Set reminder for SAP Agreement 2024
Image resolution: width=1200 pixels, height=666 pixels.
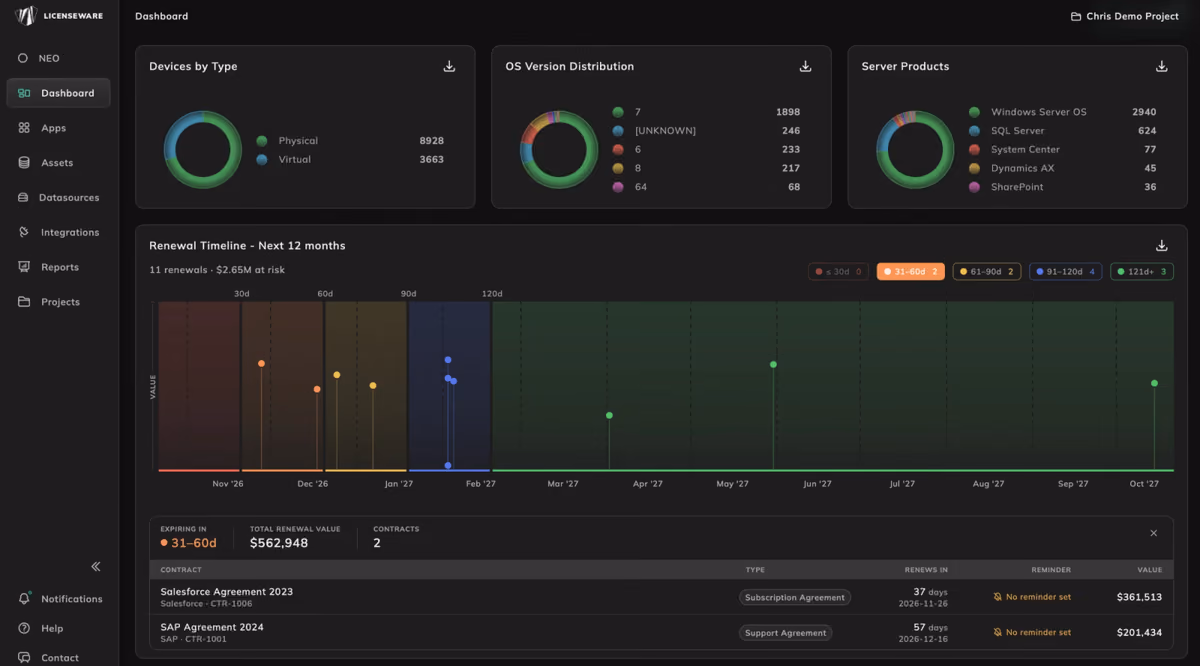[x=1032, y=633]
